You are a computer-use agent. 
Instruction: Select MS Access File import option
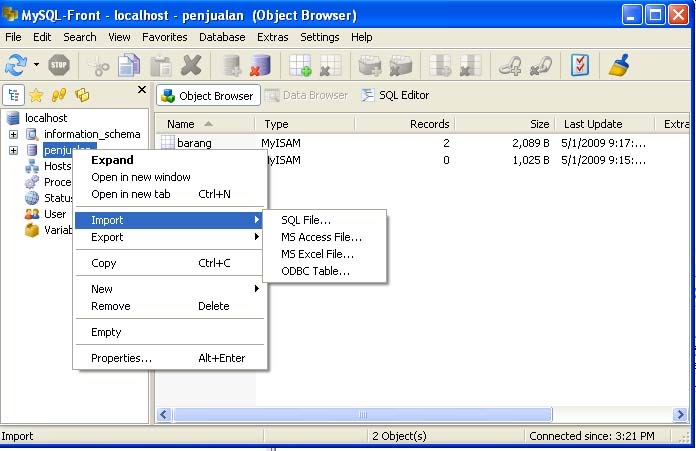325,237
